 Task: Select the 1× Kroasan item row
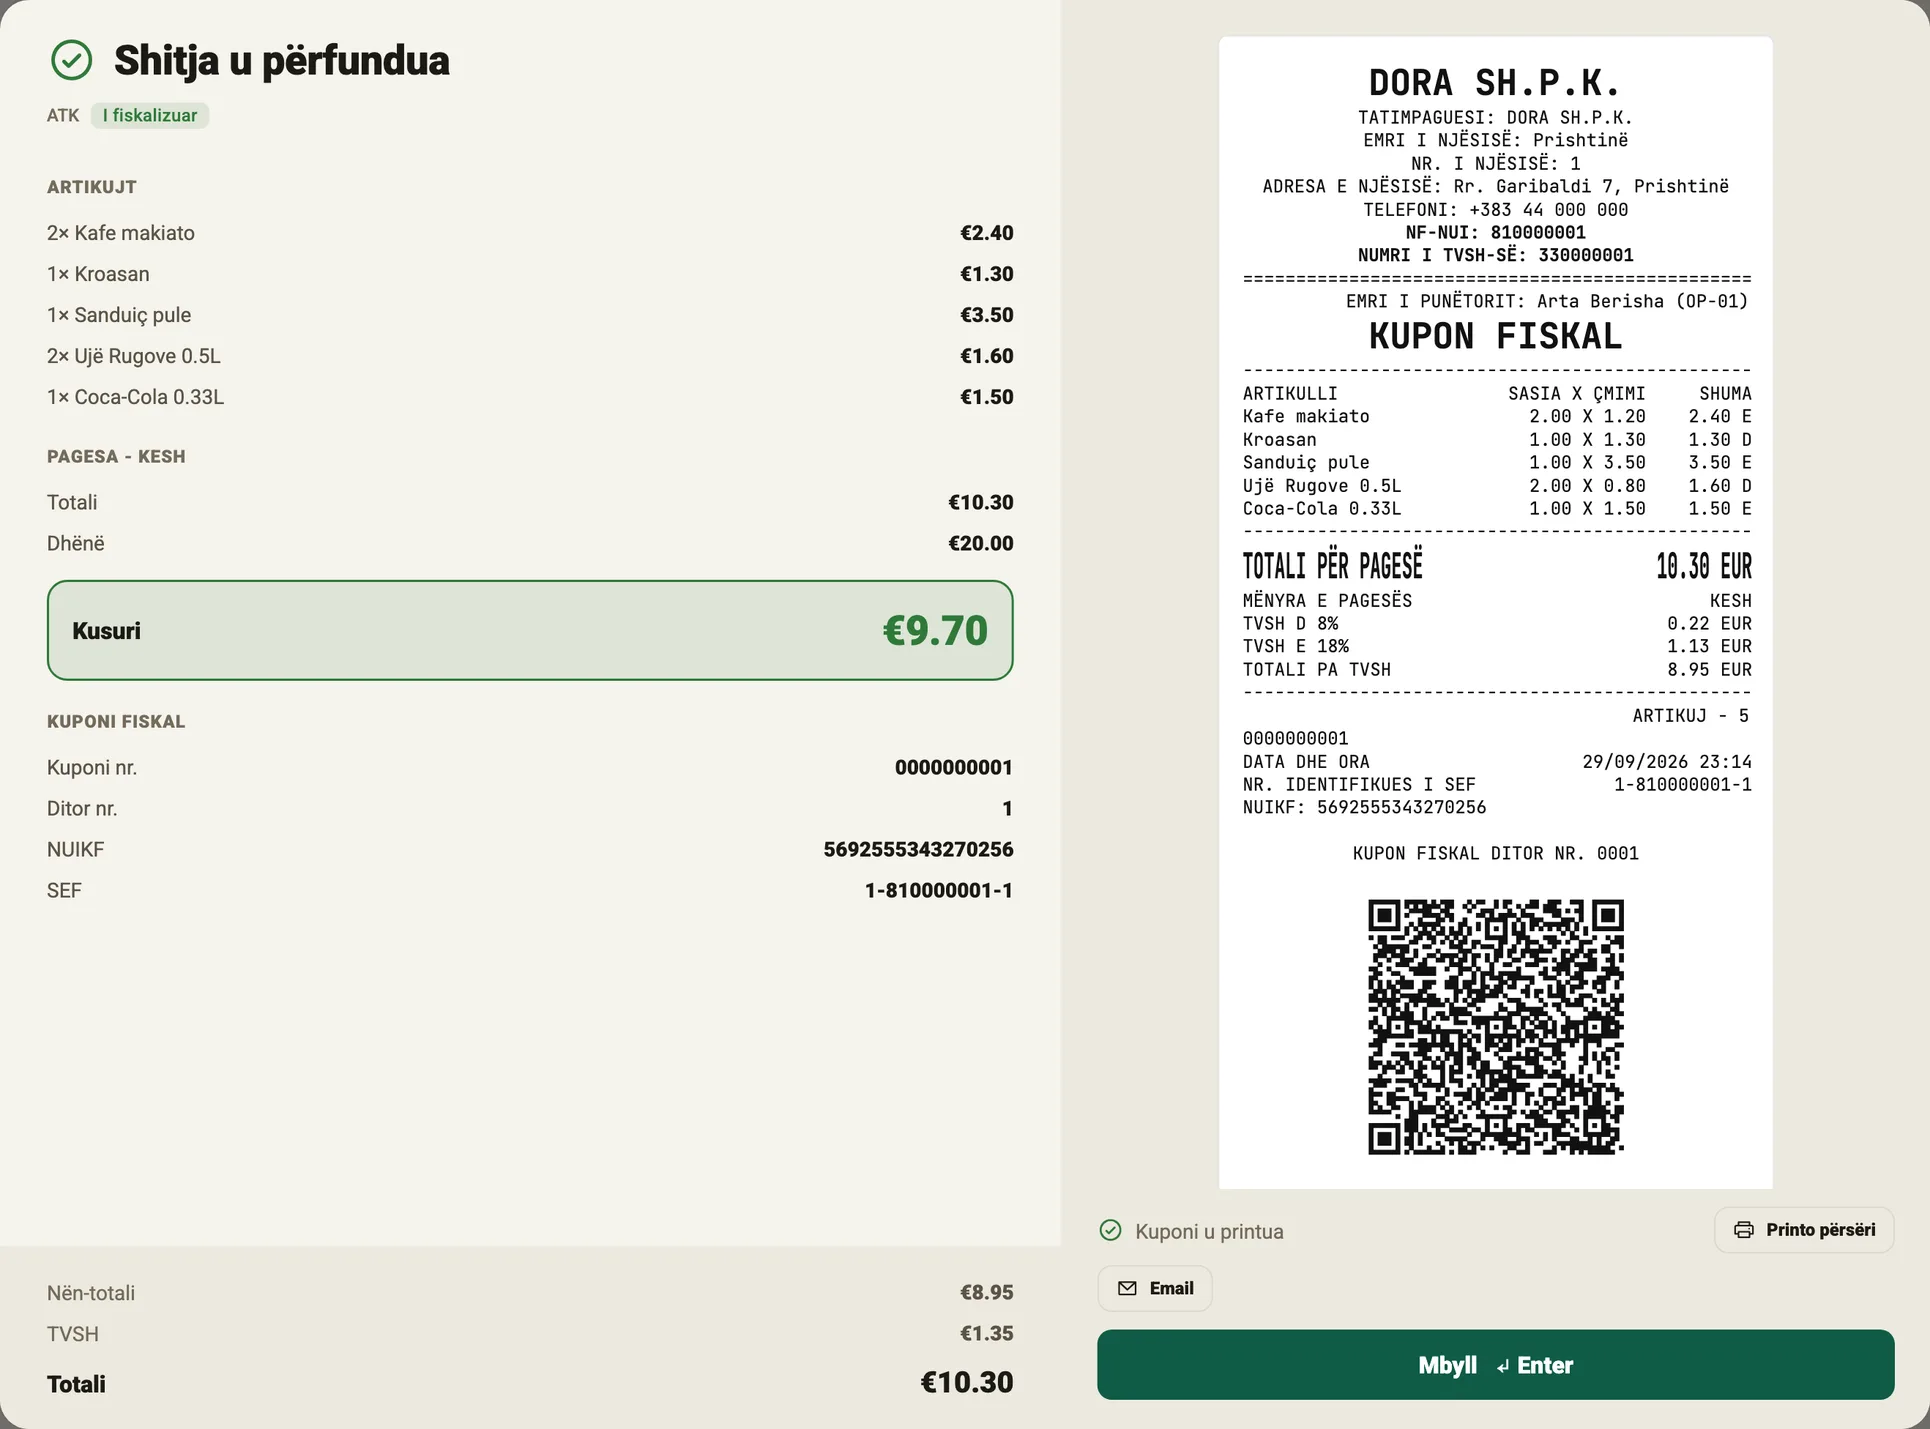click(530, 274)
